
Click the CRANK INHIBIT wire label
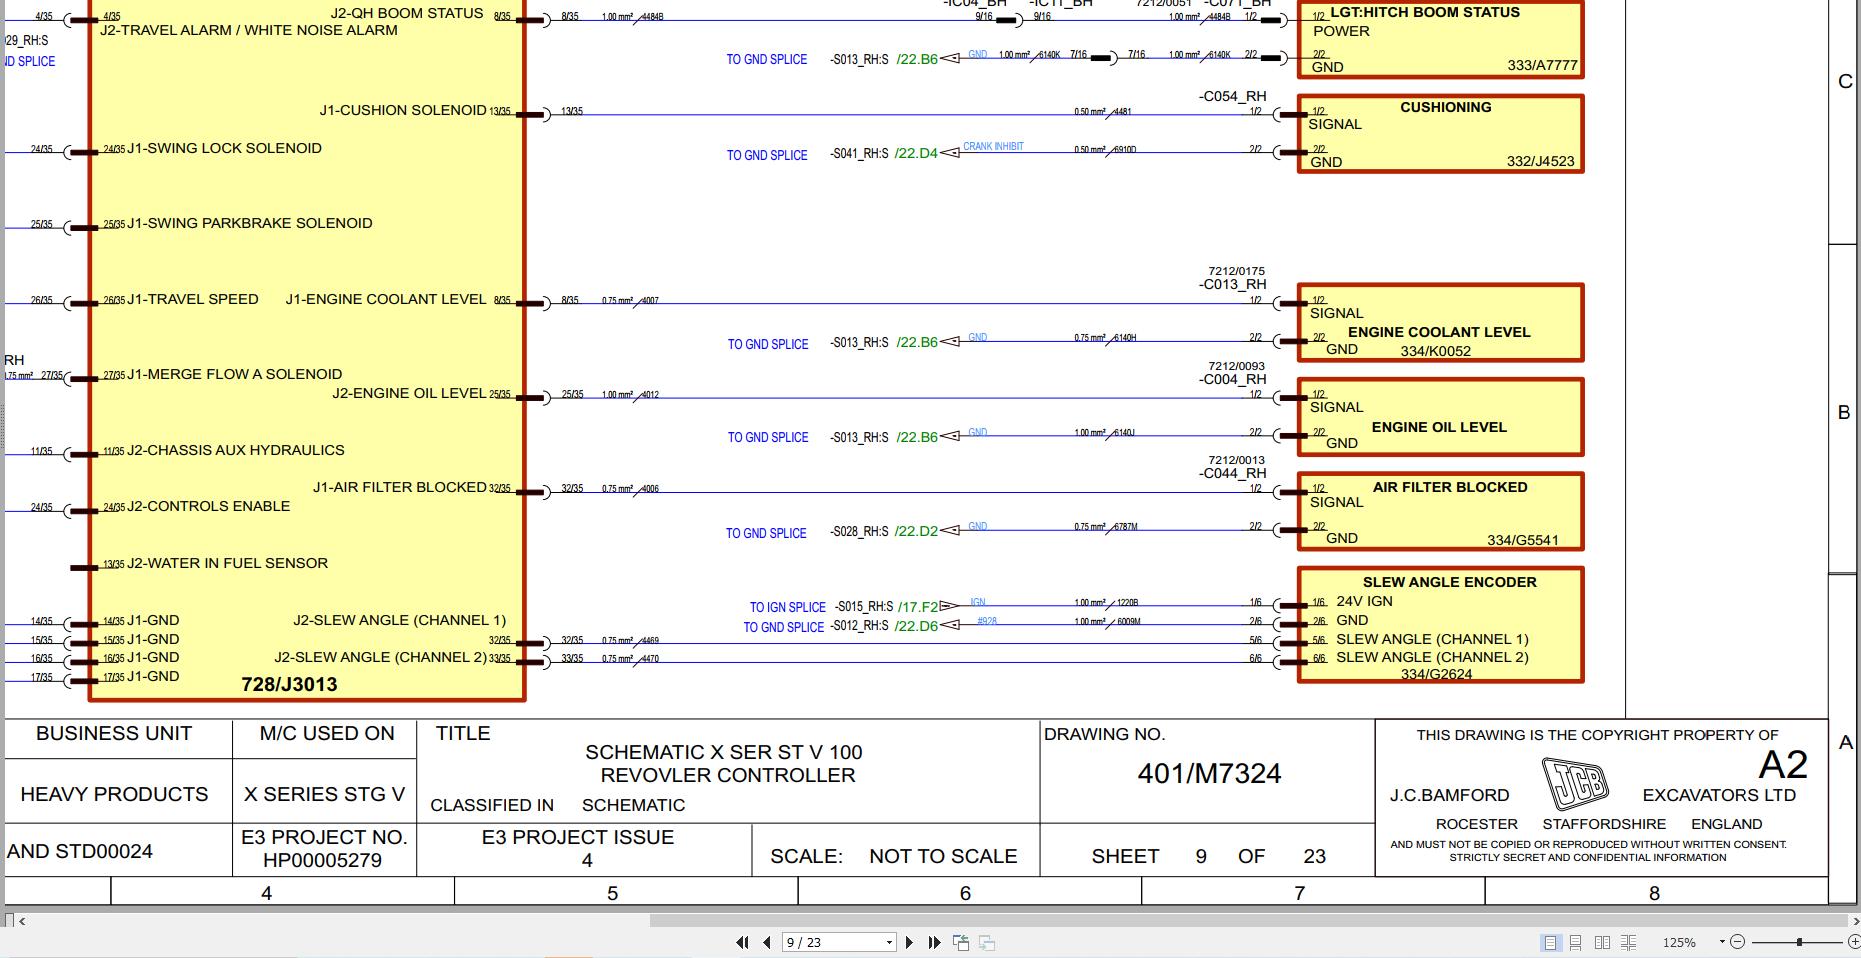point(993,146)
